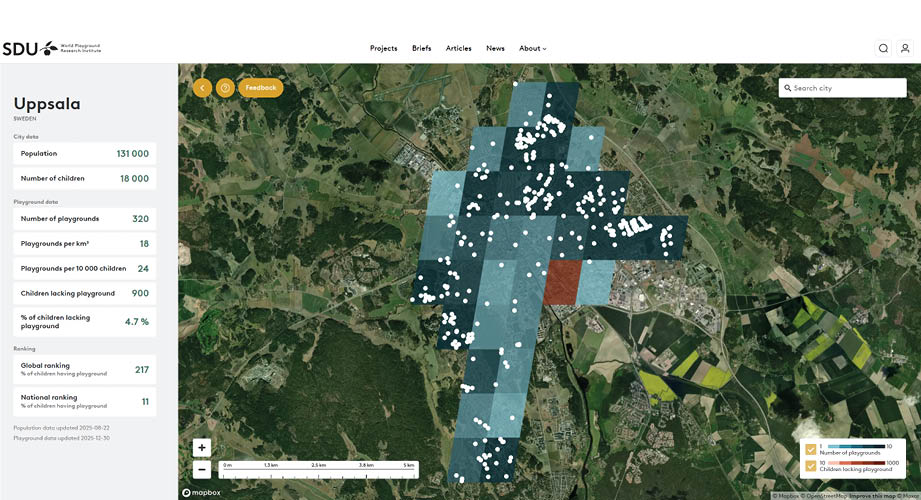Open the Projects menu item
This screenshot has height=500, width=921.
click(x=383, y=48)
